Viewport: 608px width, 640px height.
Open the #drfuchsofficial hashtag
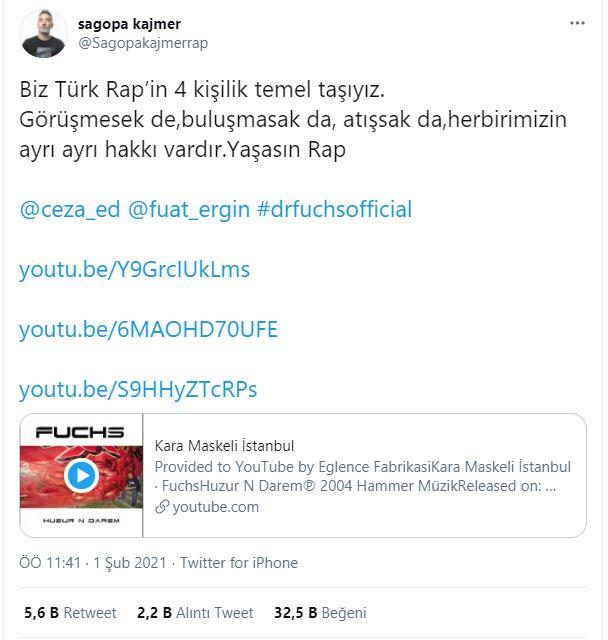tap(335, 209)
